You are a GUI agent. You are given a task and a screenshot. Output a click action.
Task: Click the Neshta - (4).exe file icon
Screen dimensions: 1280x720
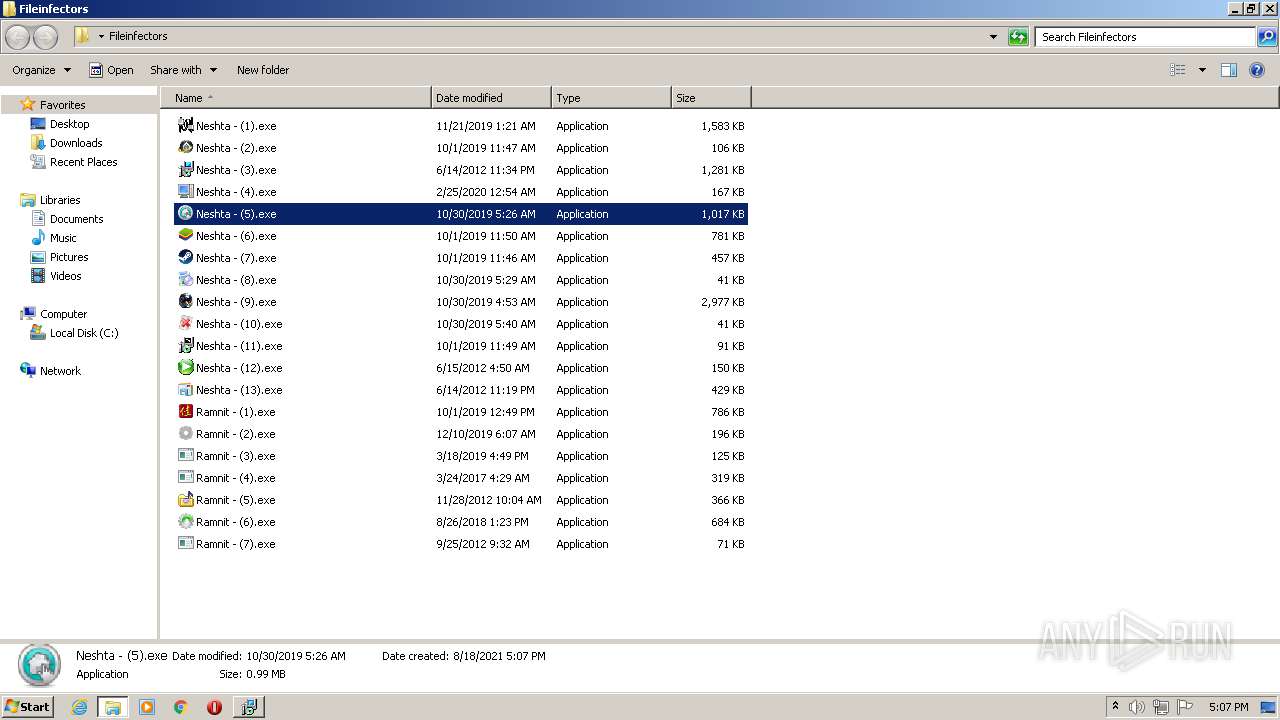pos(185,192)
